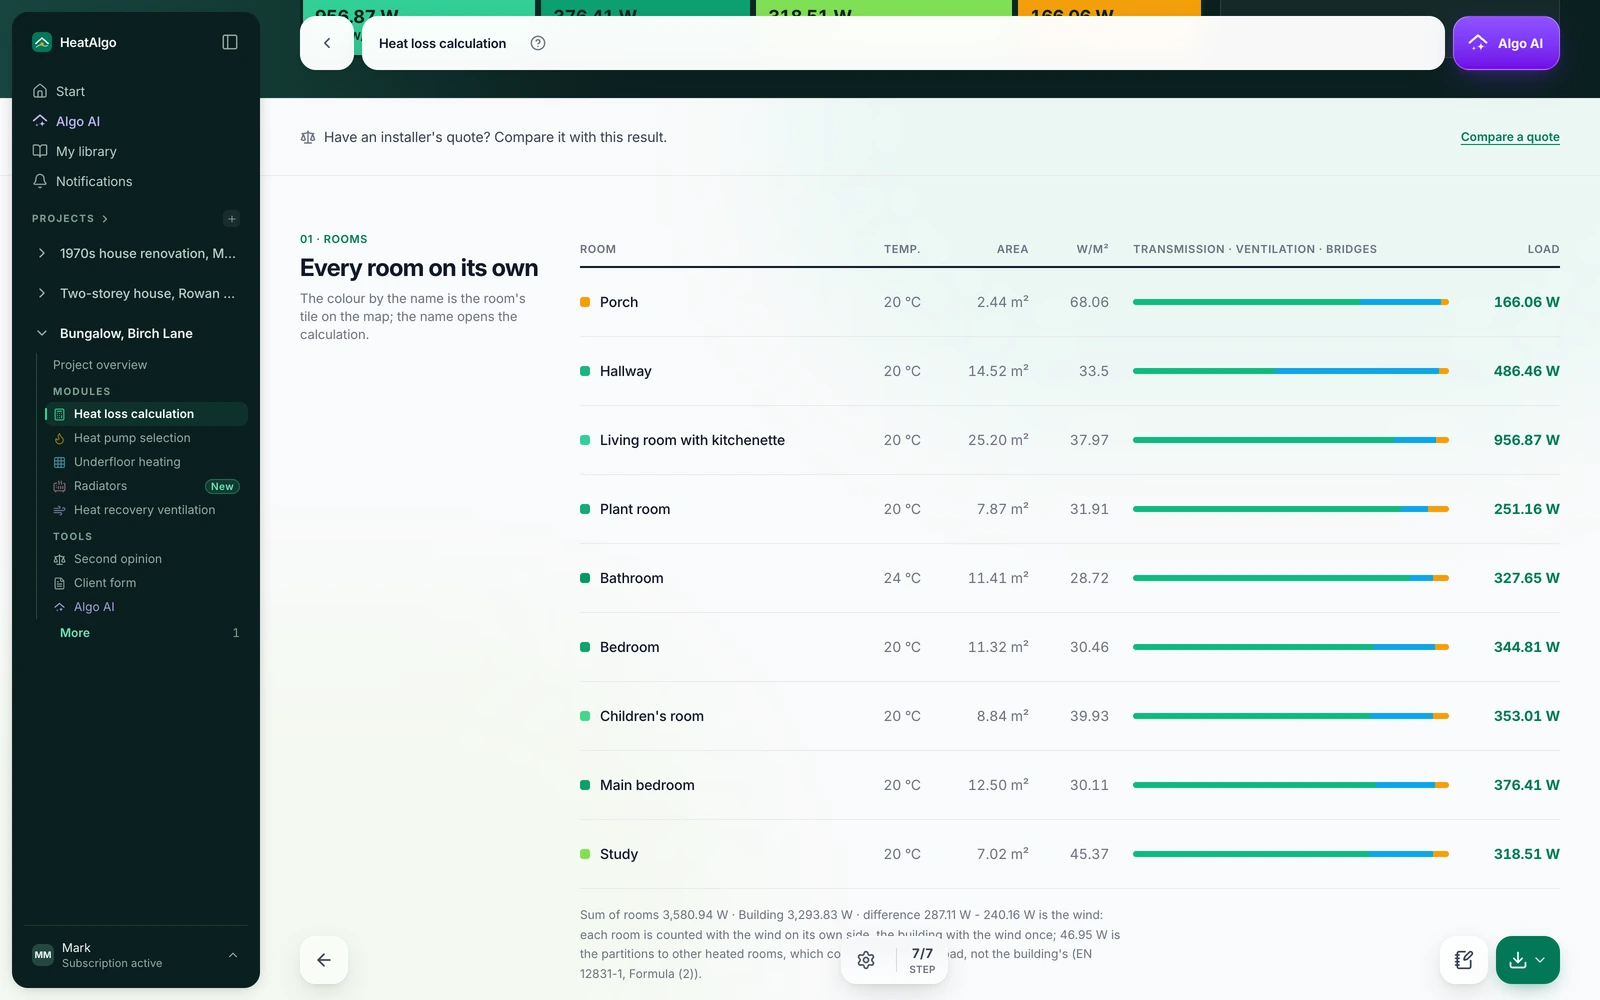Open the help icon beside Heat loss calculation
1600x1000 pixels.
coord(538,43)
